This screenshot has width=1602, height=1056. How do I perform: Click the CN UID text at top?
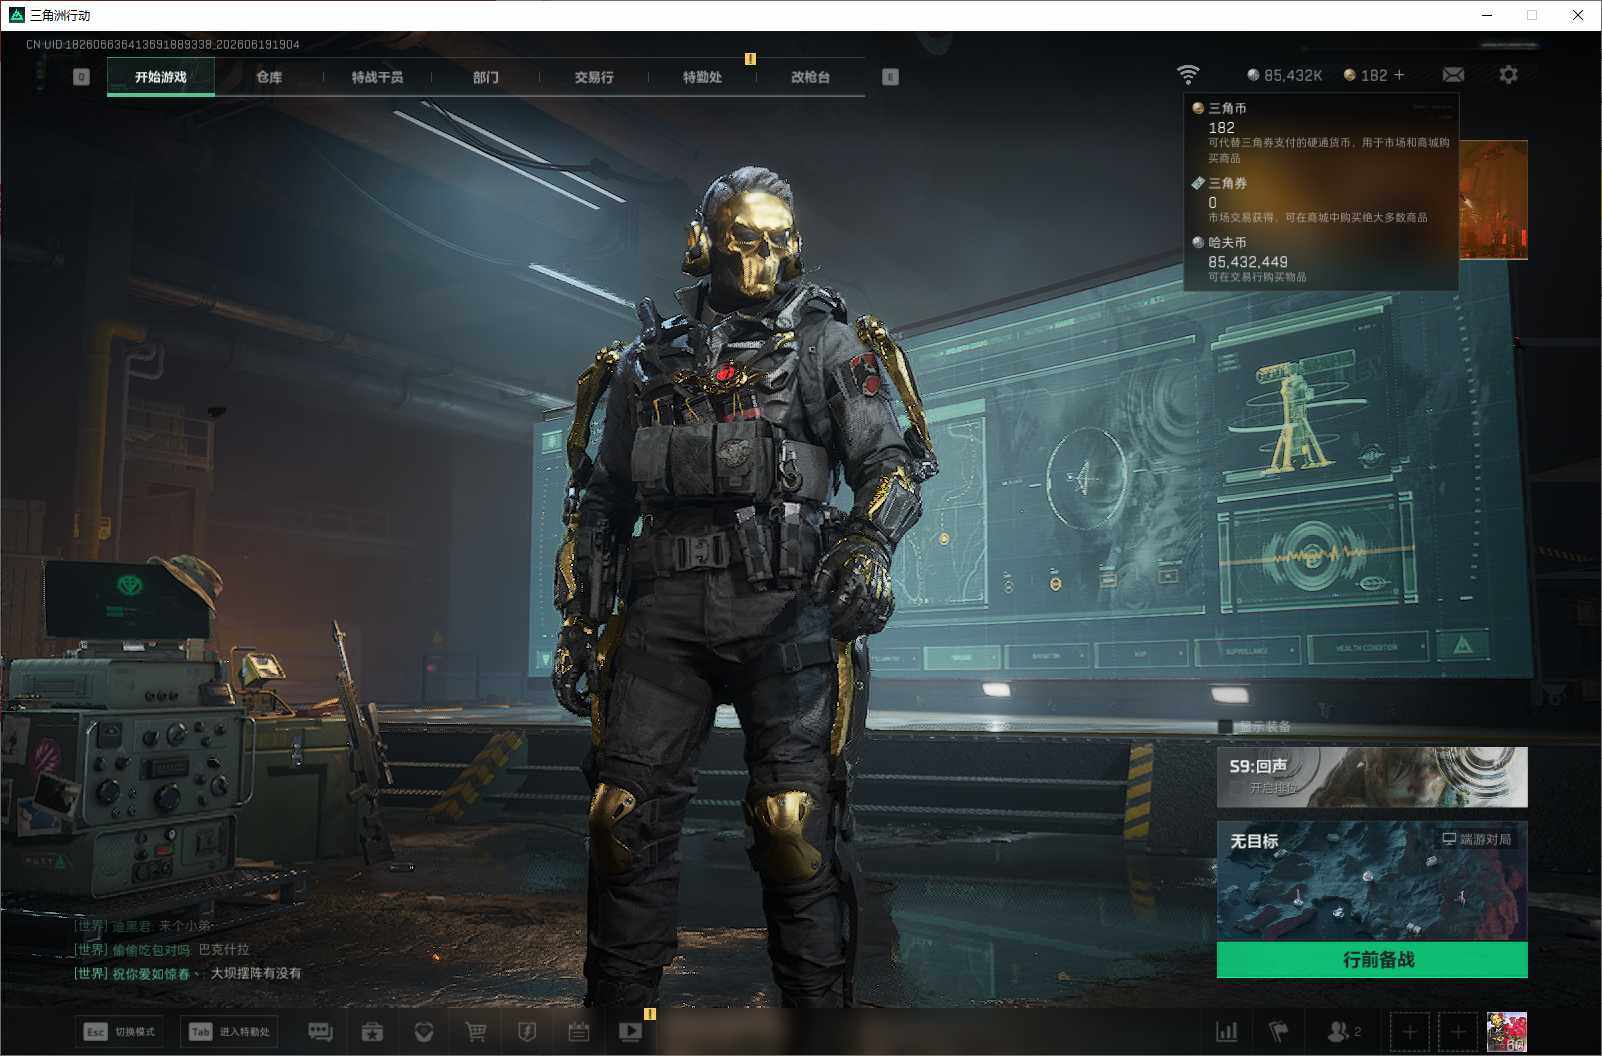tap(163, 44)
